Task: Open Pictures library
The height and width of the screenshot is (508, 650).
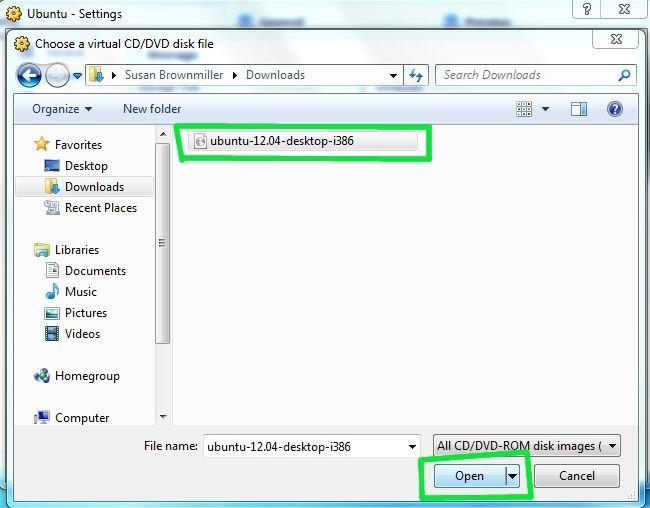Action: (x=86, y=313)
